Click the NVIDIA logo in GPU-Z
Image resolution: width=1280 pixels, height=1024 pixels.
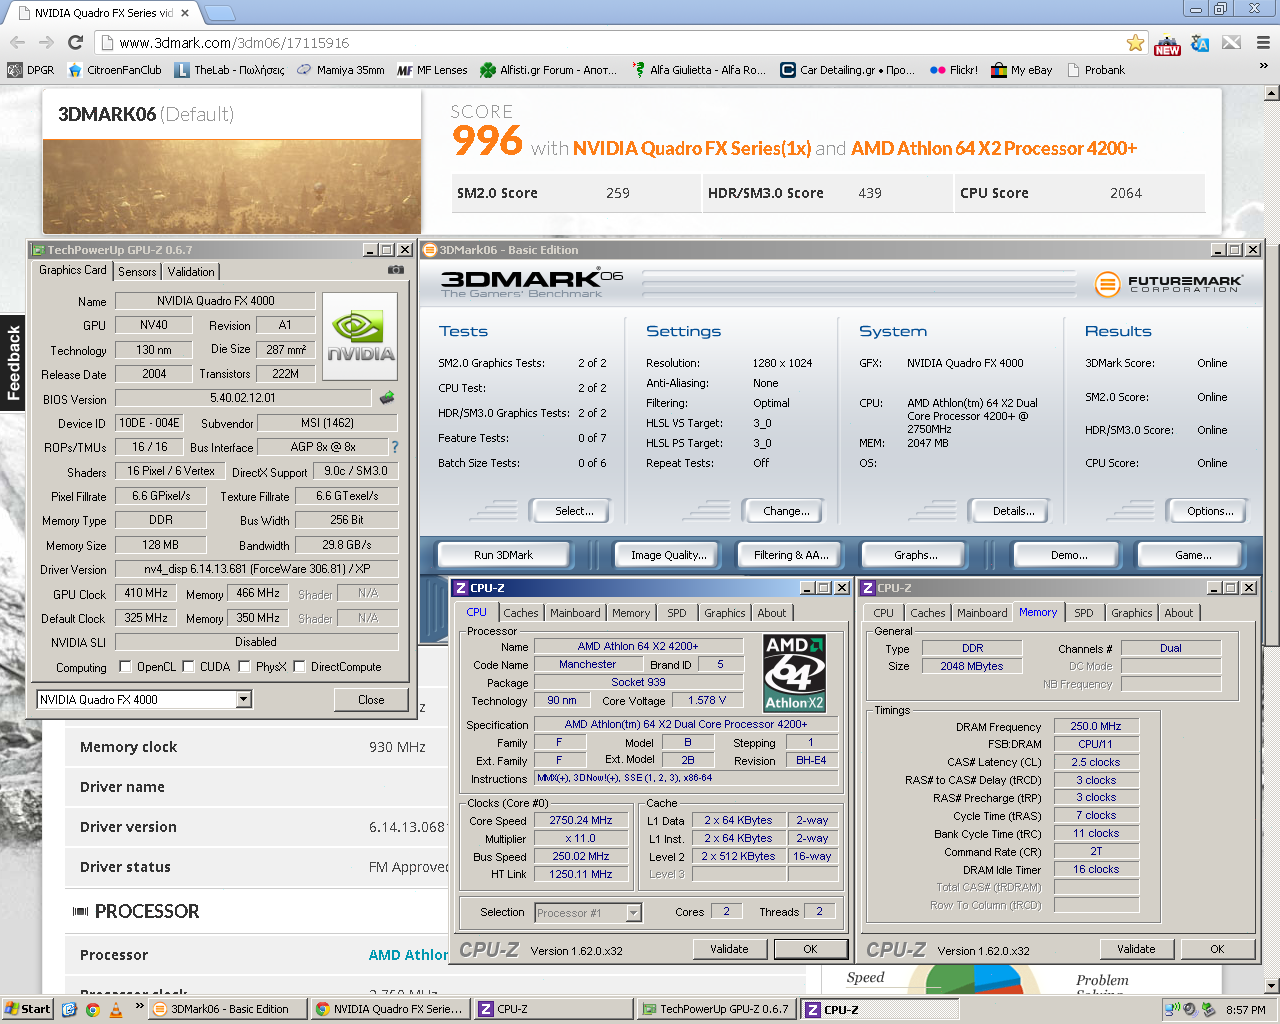[360, 338]
